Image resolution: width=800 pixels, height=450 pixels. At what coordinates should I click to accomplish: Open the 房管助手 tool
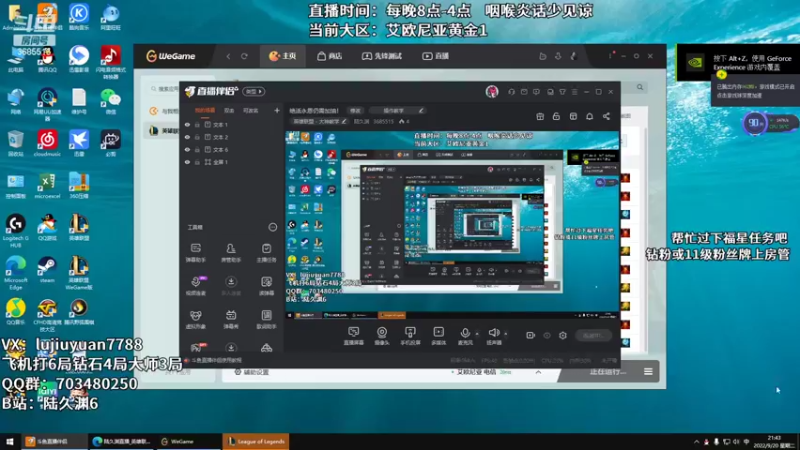click(231, 253)
